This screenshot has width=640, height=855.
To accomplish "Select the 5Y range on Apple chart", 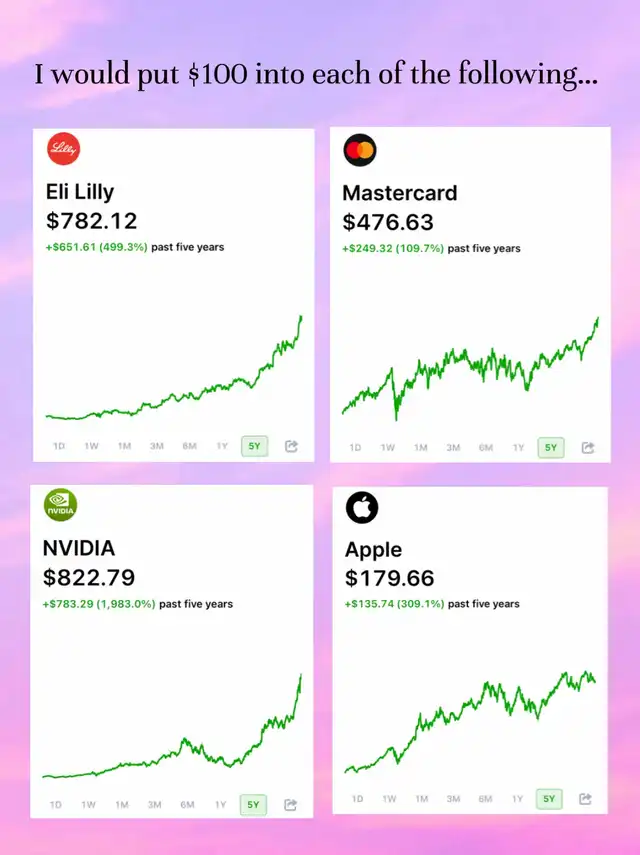I will tap(548, 798).
